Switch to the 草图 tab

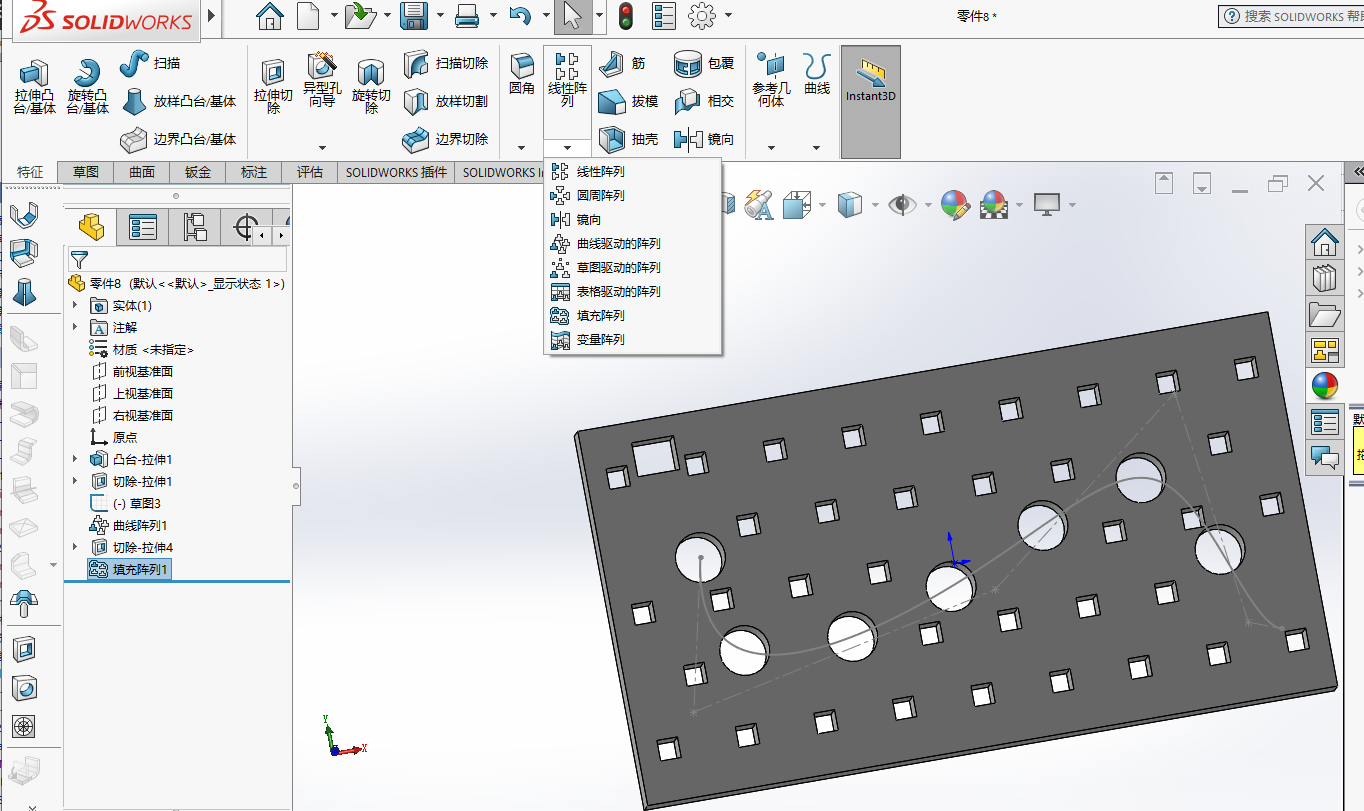click(86, 172)
